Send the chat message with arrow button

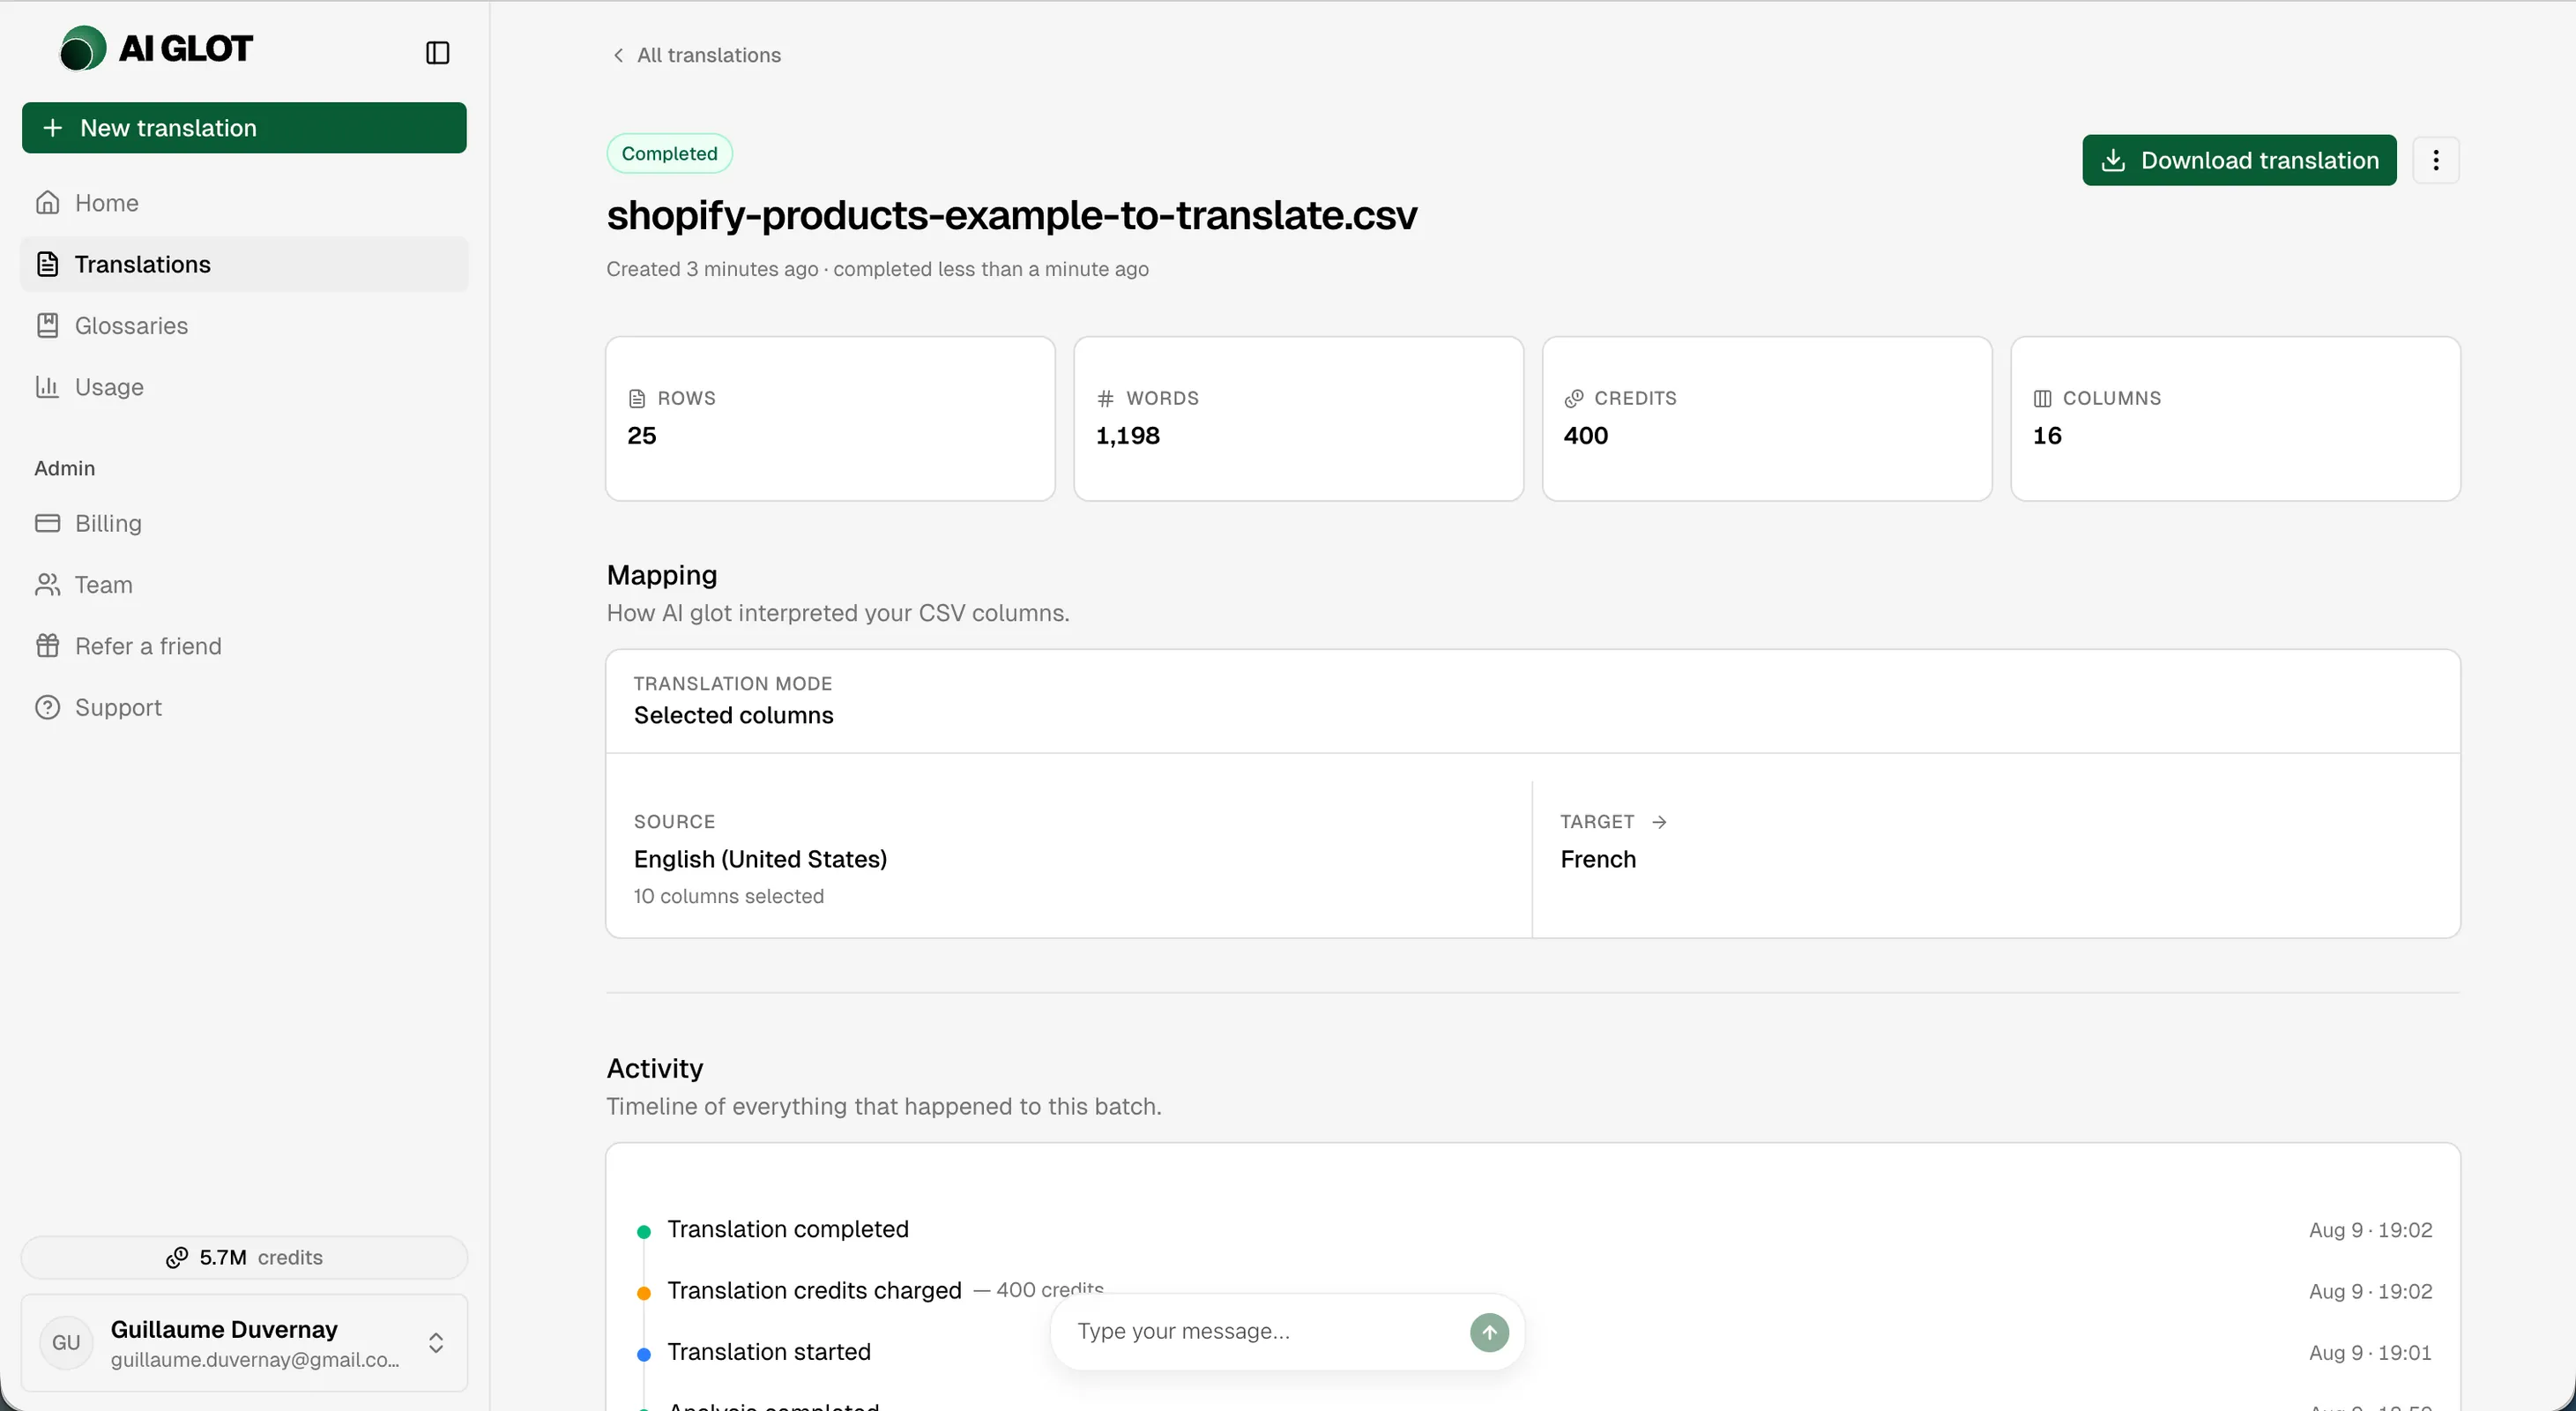coord(1489,1332)
